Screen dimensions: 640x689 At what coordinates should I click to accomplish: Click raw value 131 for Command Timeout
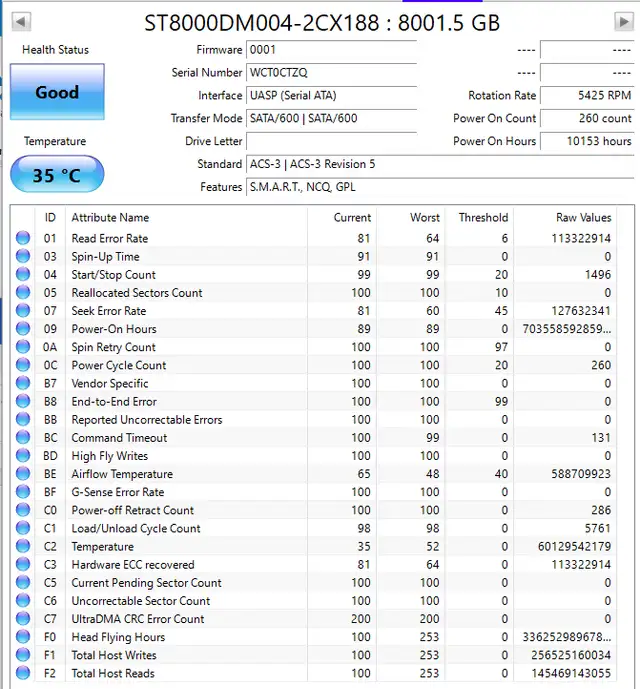(601, 438)
